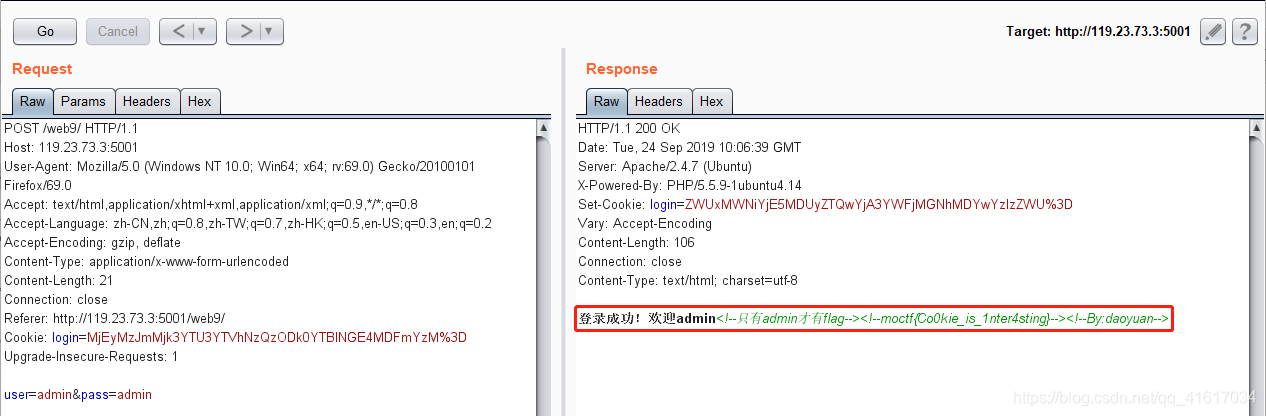The height and width of the screenshot is (416, 1266).
Task: Click the response pane scrollbar up arrow
Action: (1258, 128)
